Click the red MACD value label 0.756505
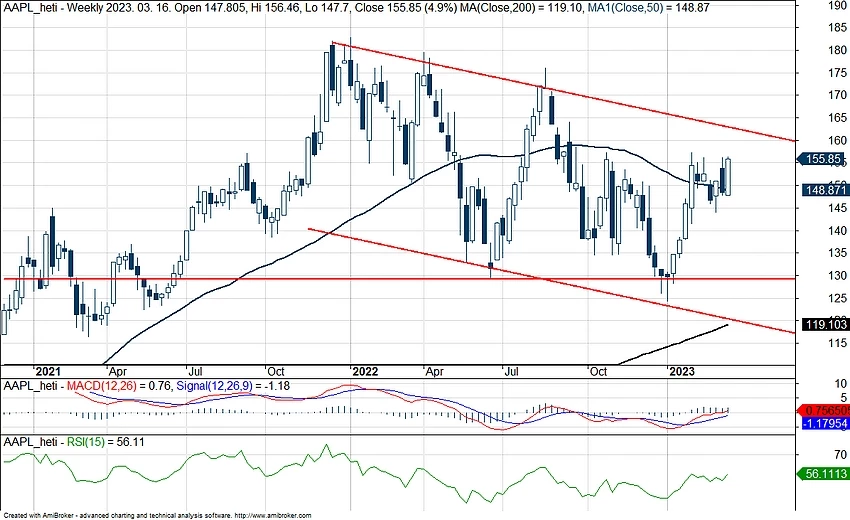The width and height of the screenshot is (850, 520). point(825,410)
